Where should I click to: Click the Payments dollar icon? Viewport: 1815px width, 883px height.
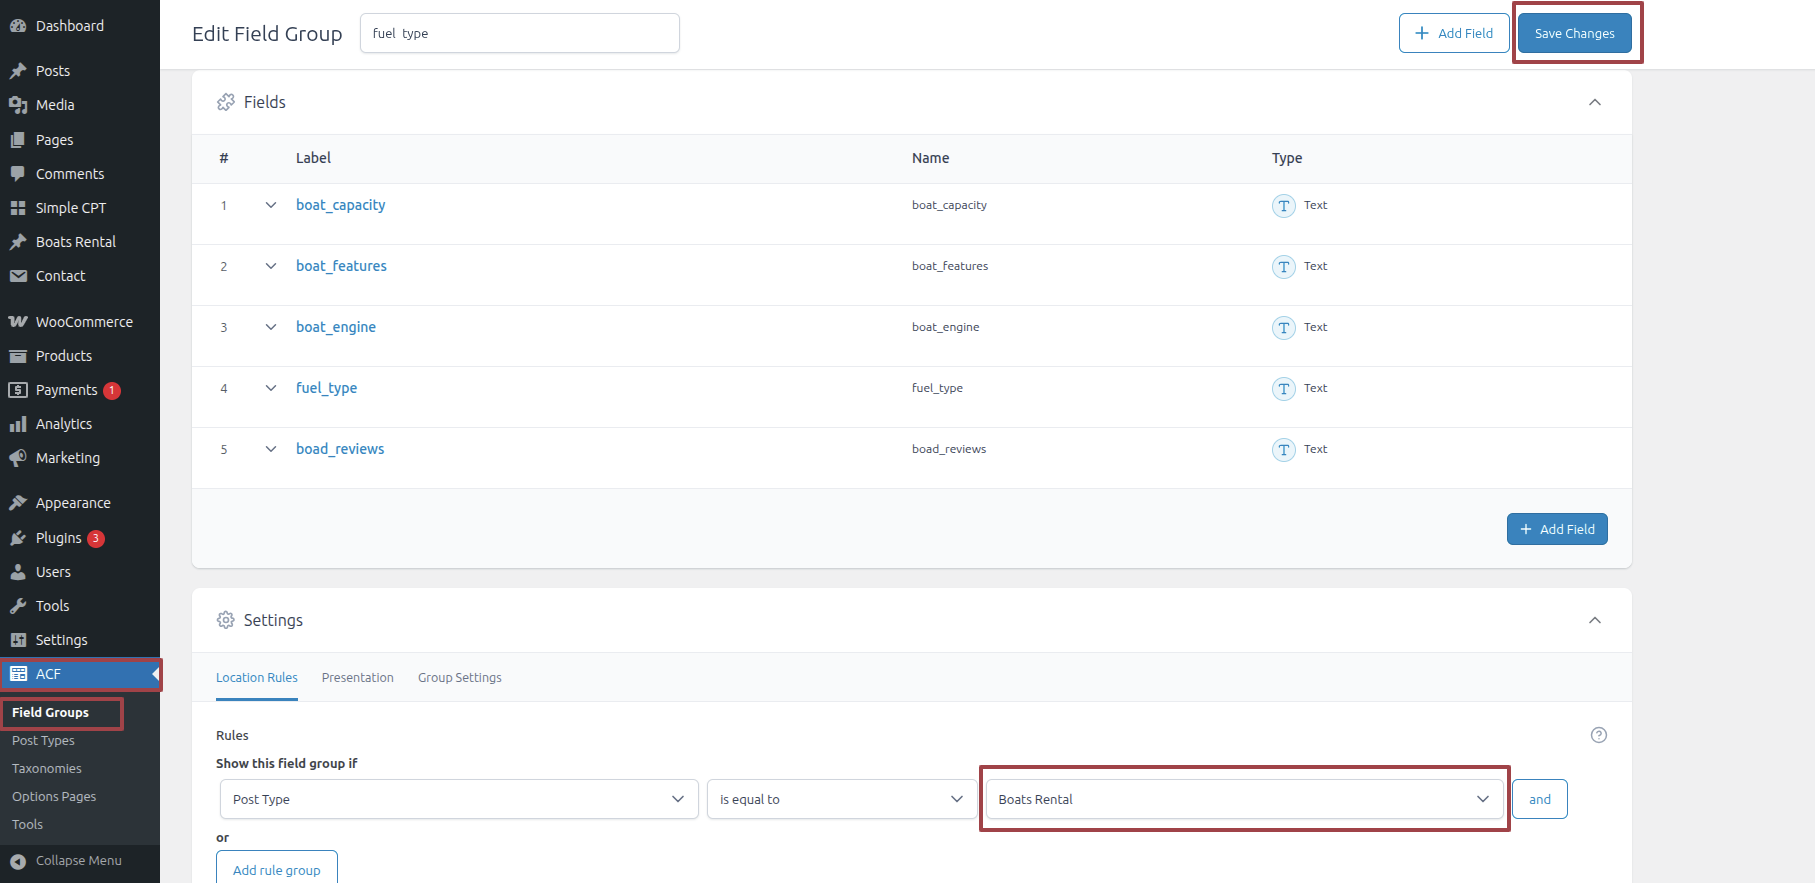click(18, 390)
